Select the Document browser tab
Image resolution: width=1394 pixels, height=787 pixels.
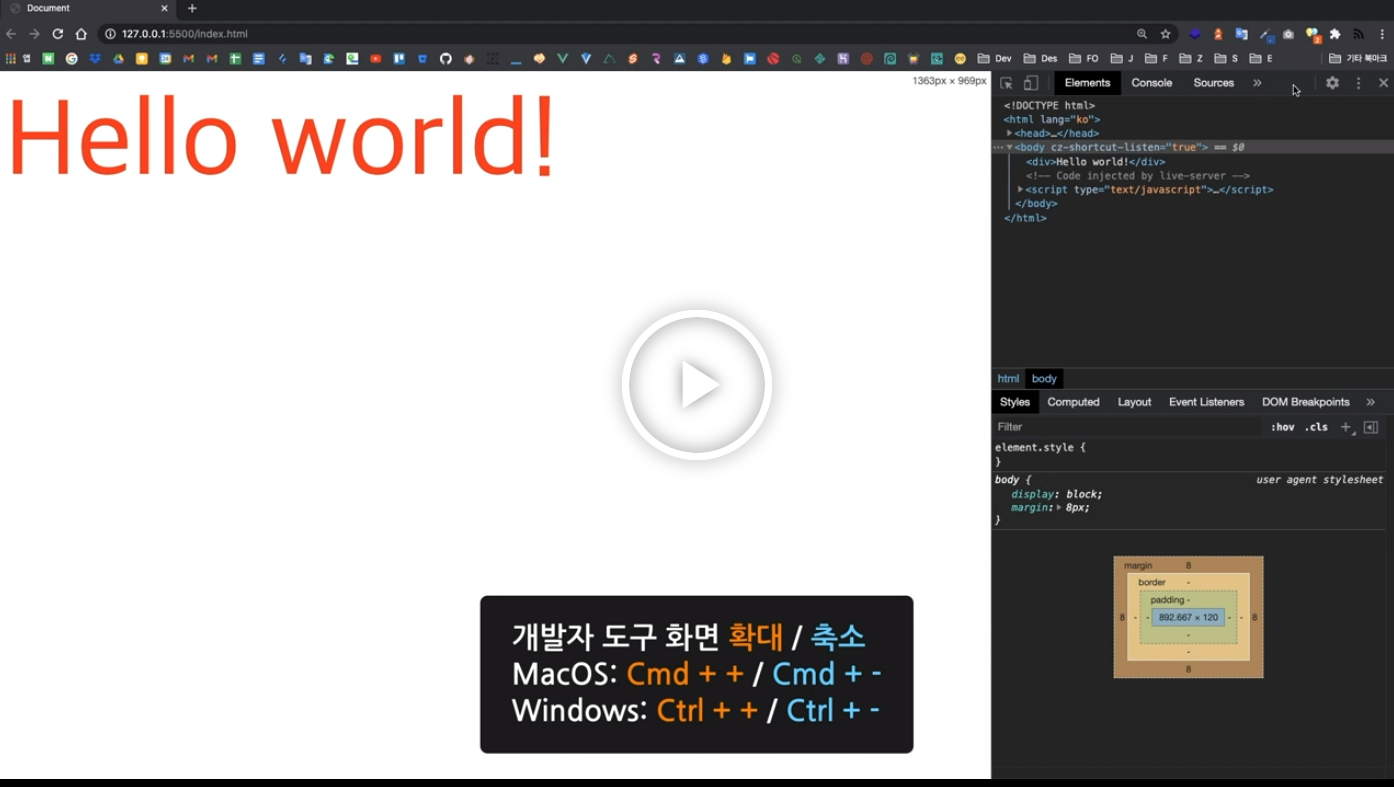(90, 8)
